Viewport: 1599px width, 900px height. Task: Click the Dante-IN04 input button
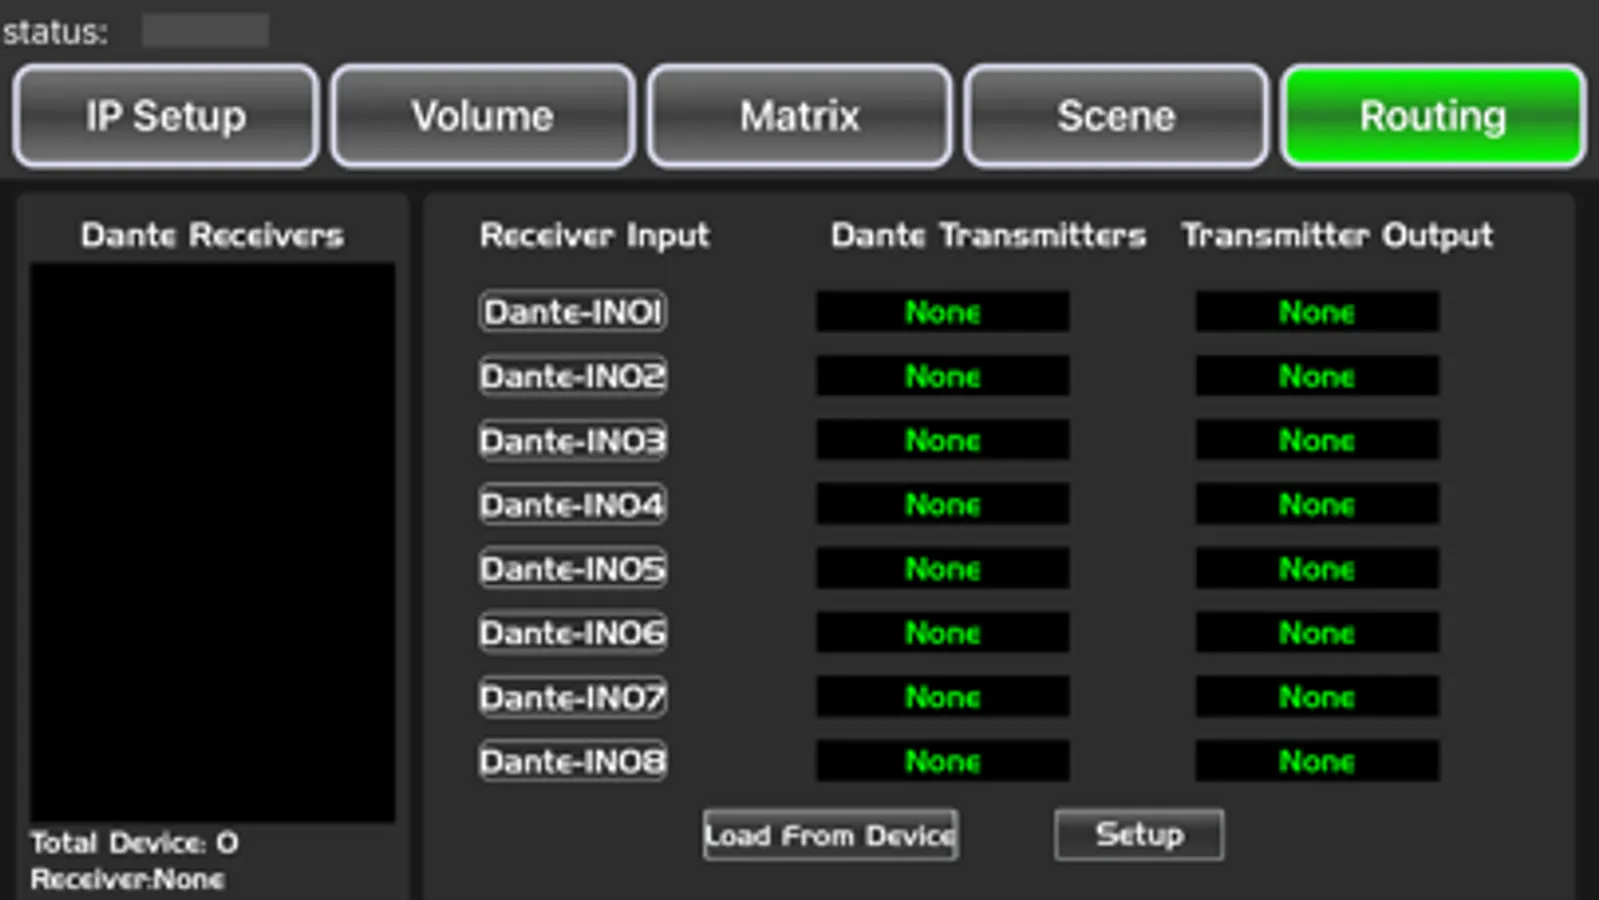pyautogui.click(x=573, y=505)
